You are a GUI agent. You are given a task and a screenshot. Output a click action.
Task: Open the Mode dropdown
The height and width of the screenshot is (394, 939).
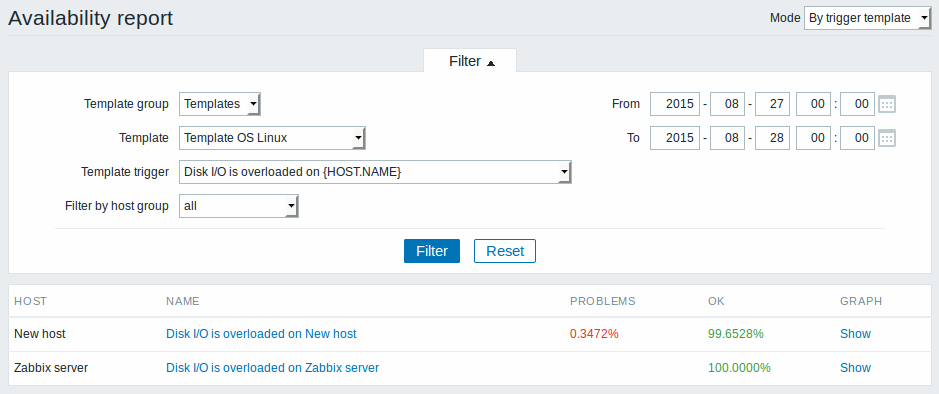coord(867,18)
